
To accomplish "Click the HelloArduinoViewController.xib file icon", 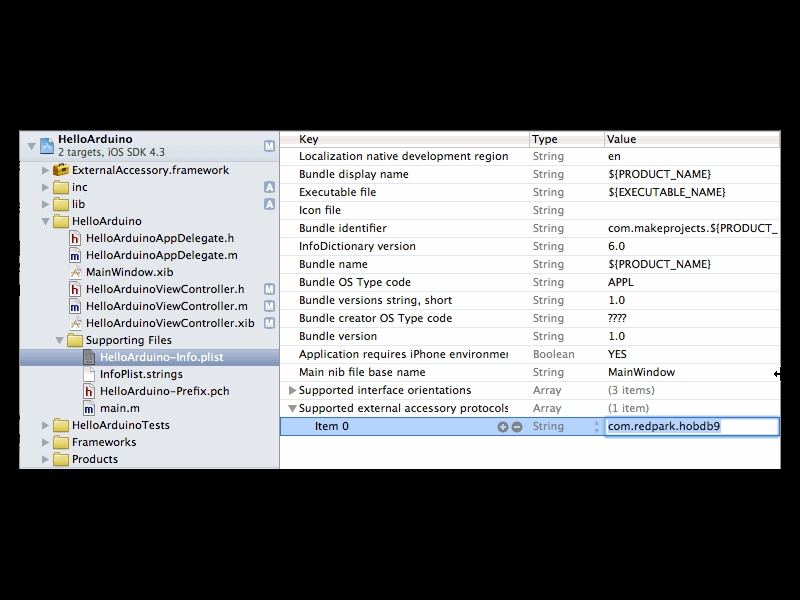I will pos(75,323).
